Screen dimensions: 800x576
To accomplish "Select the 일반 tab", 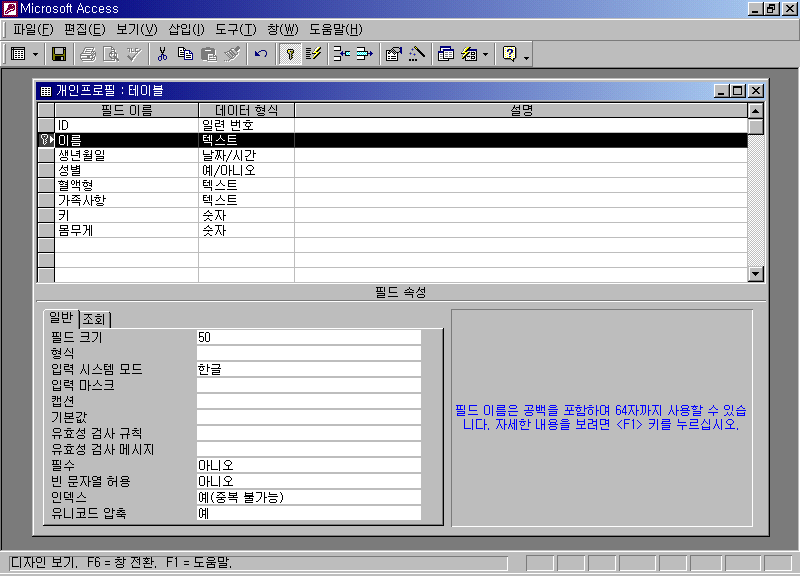I will tap(61, 318).
